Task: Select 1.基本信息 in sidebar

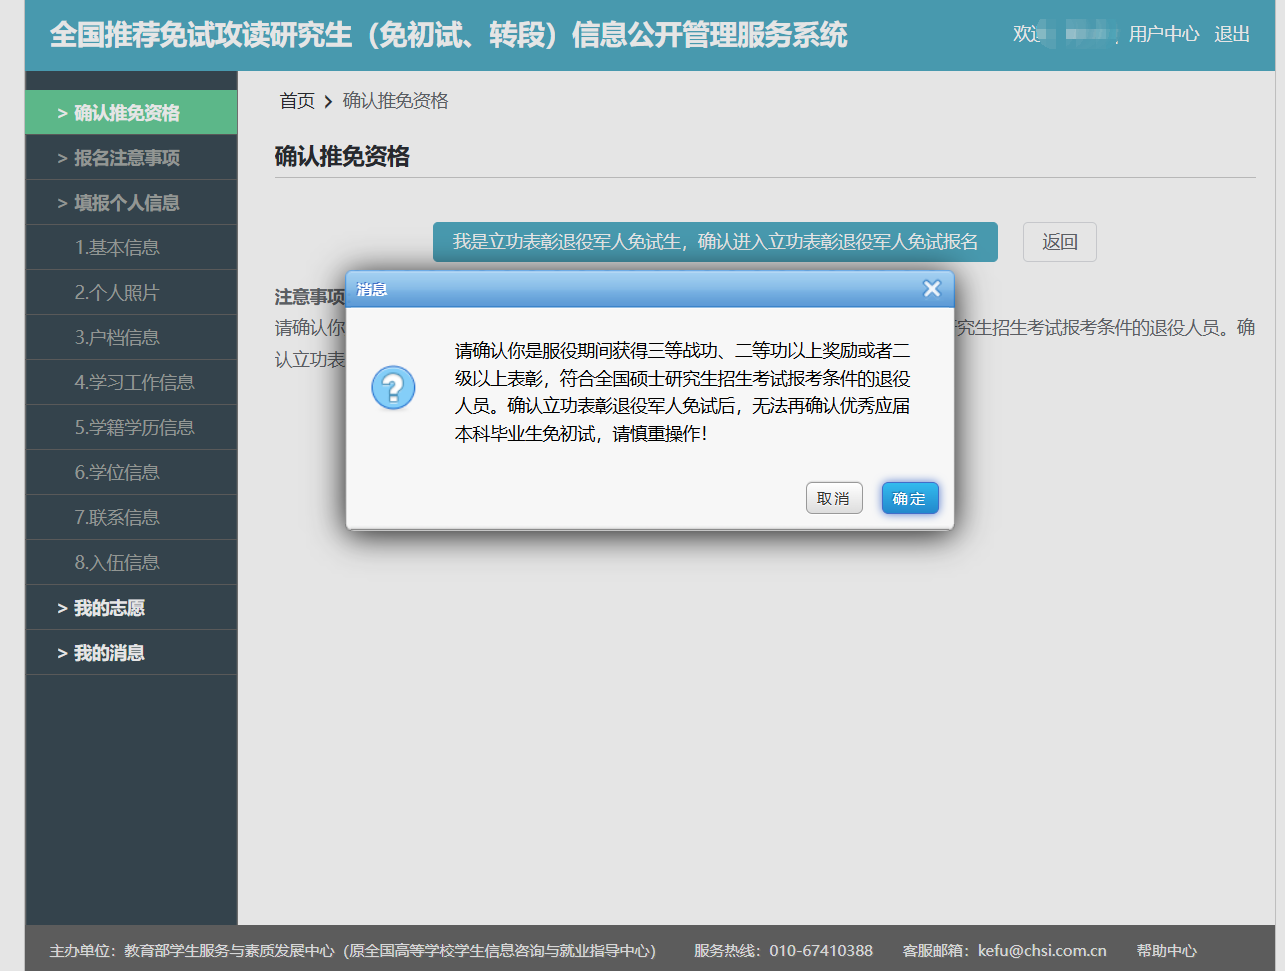Action: [117, 248]
